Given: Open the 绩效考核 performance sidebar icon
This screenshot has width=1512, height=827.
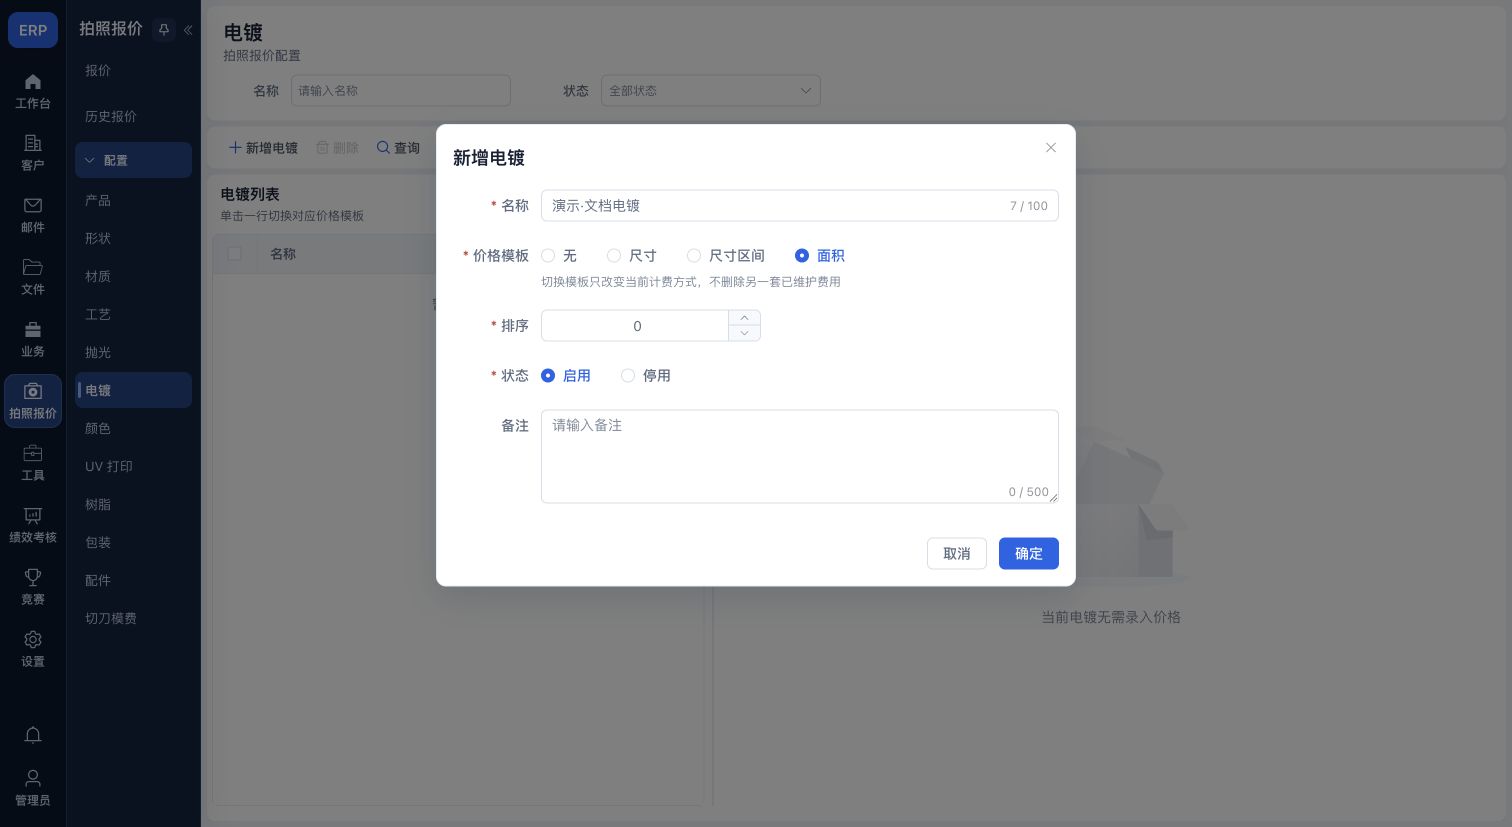Looking at the screenshot, I should coord(33,525).
